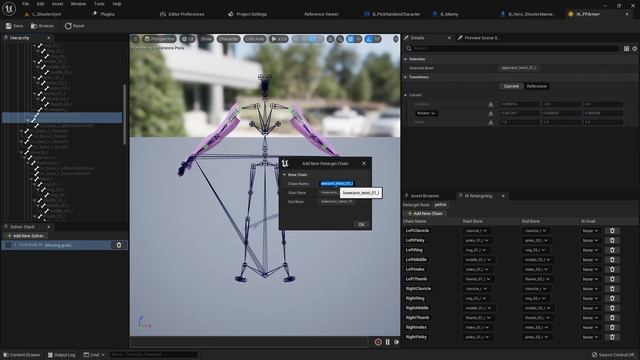Screen dimensions: 640x360
Task: Select the LeftThumb chain name
Action: click(416, 279)
